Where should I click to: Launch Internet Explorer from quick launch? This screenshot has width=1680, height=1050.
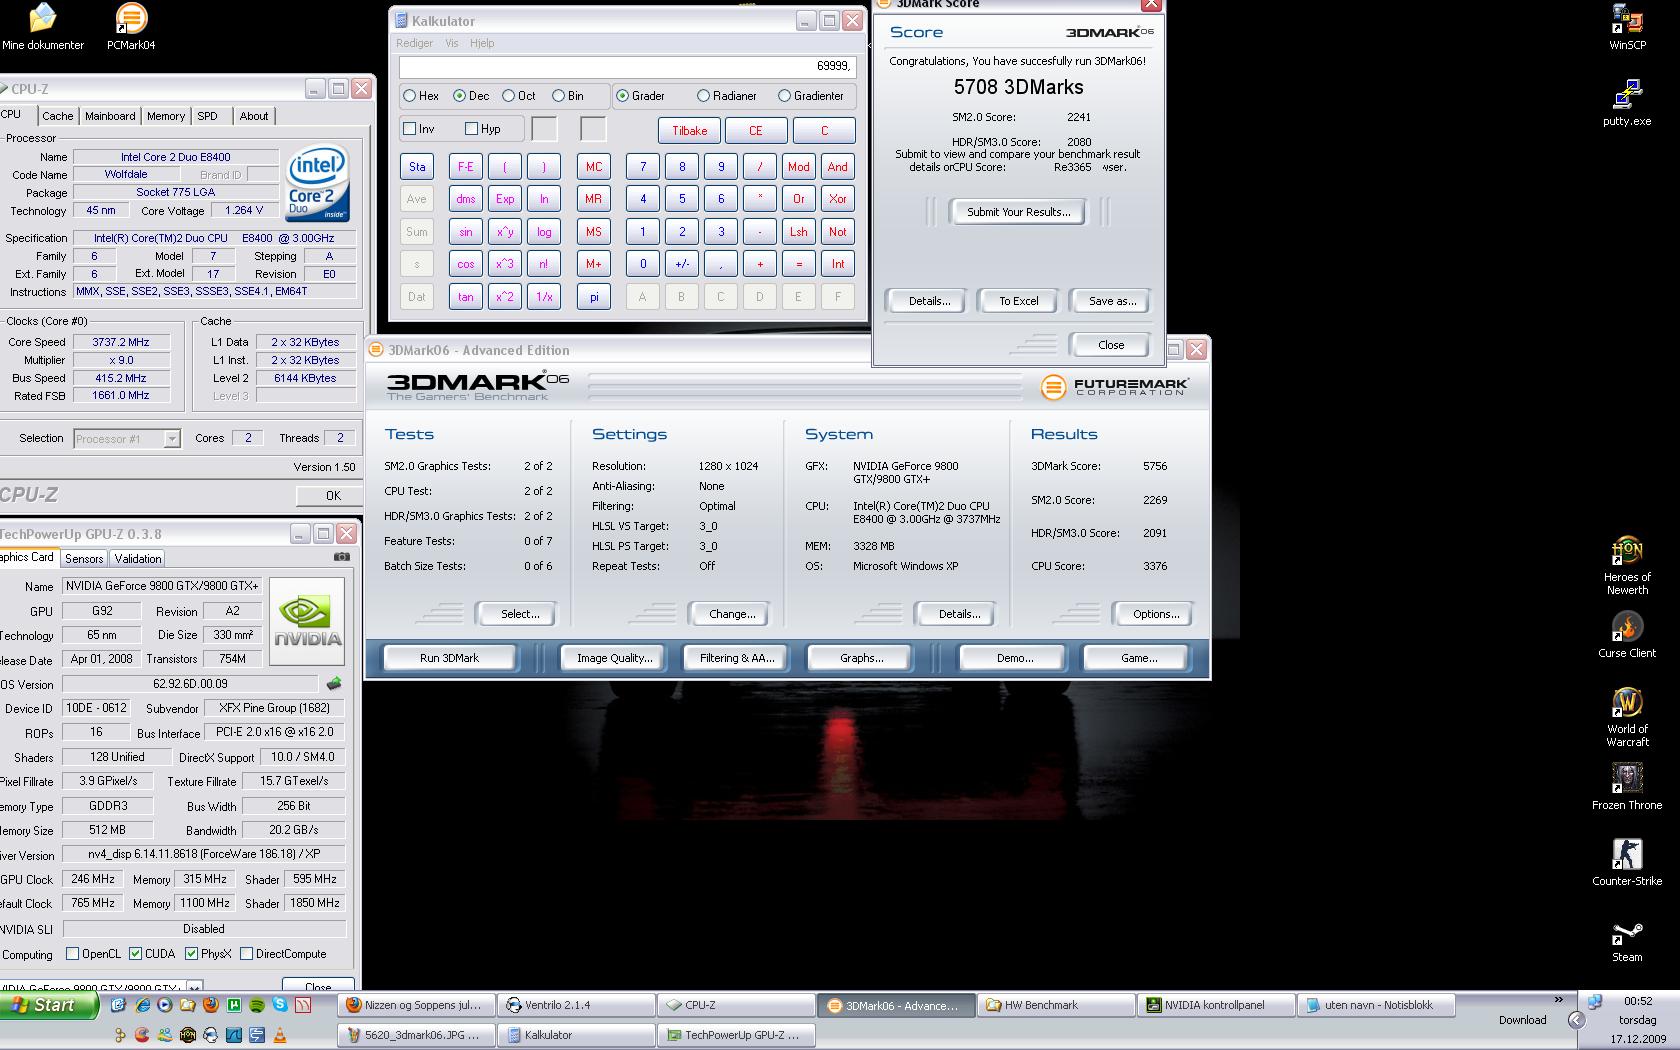[141, 1005]
